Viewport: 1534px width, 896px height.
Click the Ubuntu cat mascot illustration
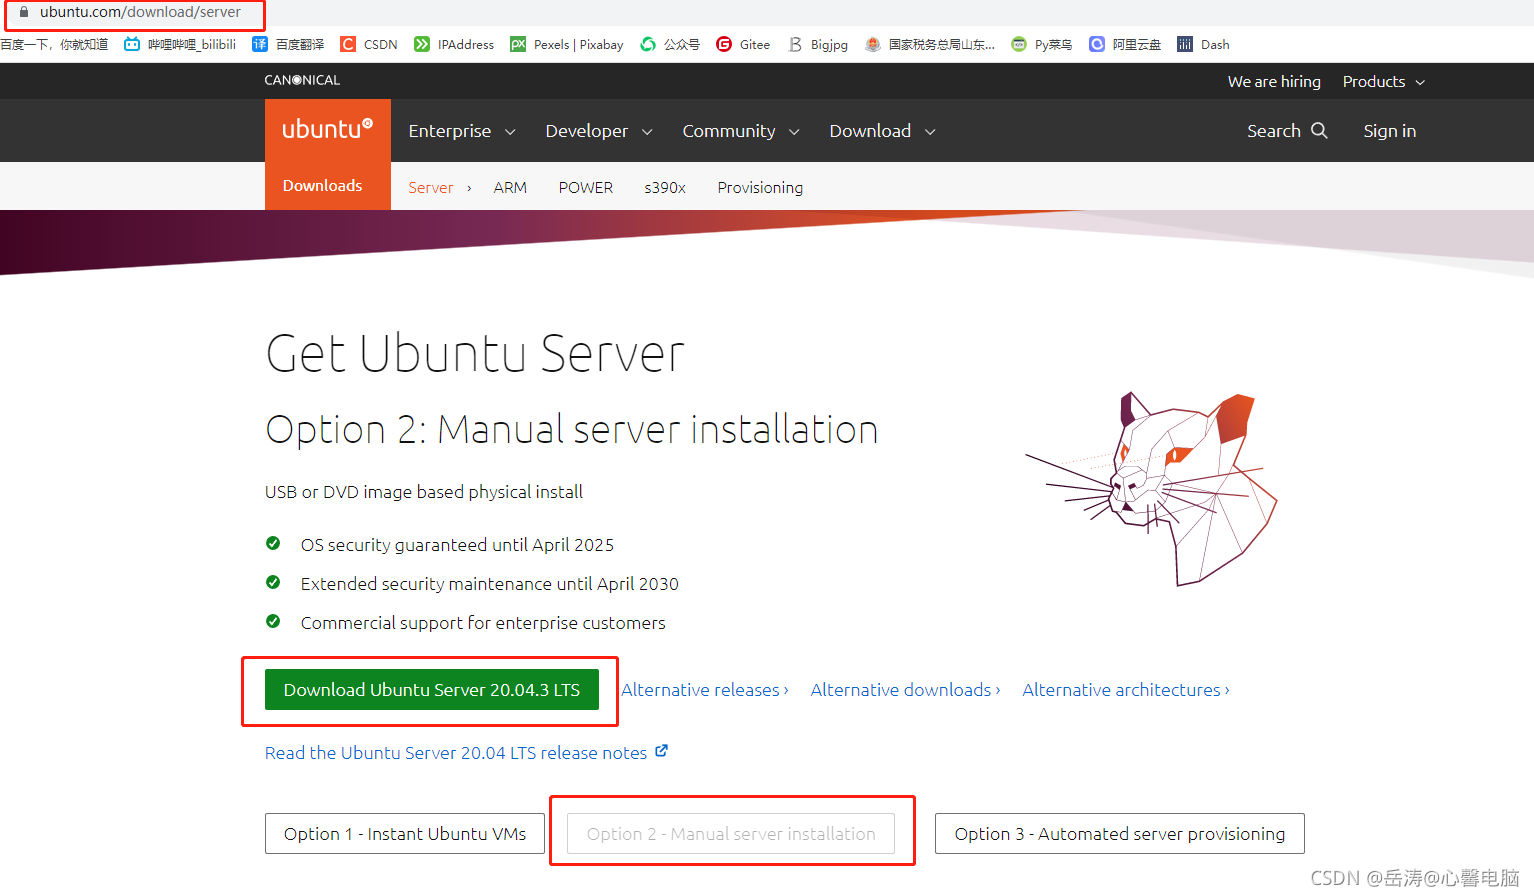(1152, 488)
